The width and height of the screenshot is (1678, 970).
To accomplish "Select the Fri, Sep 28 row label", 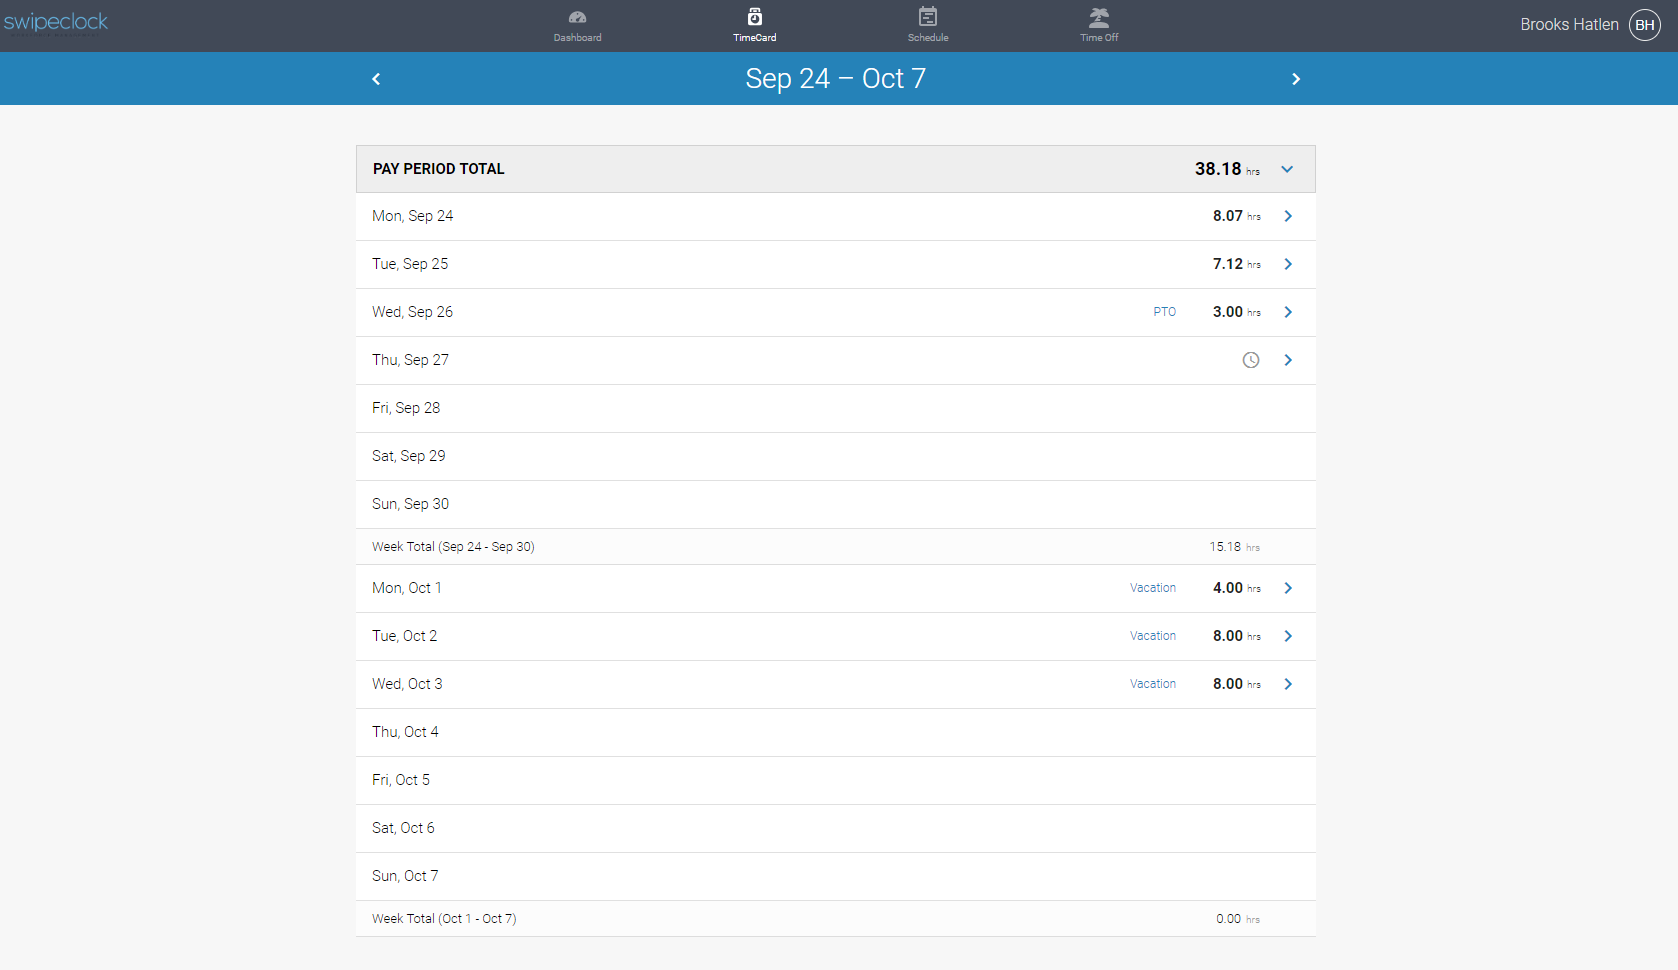I will 406,408.
